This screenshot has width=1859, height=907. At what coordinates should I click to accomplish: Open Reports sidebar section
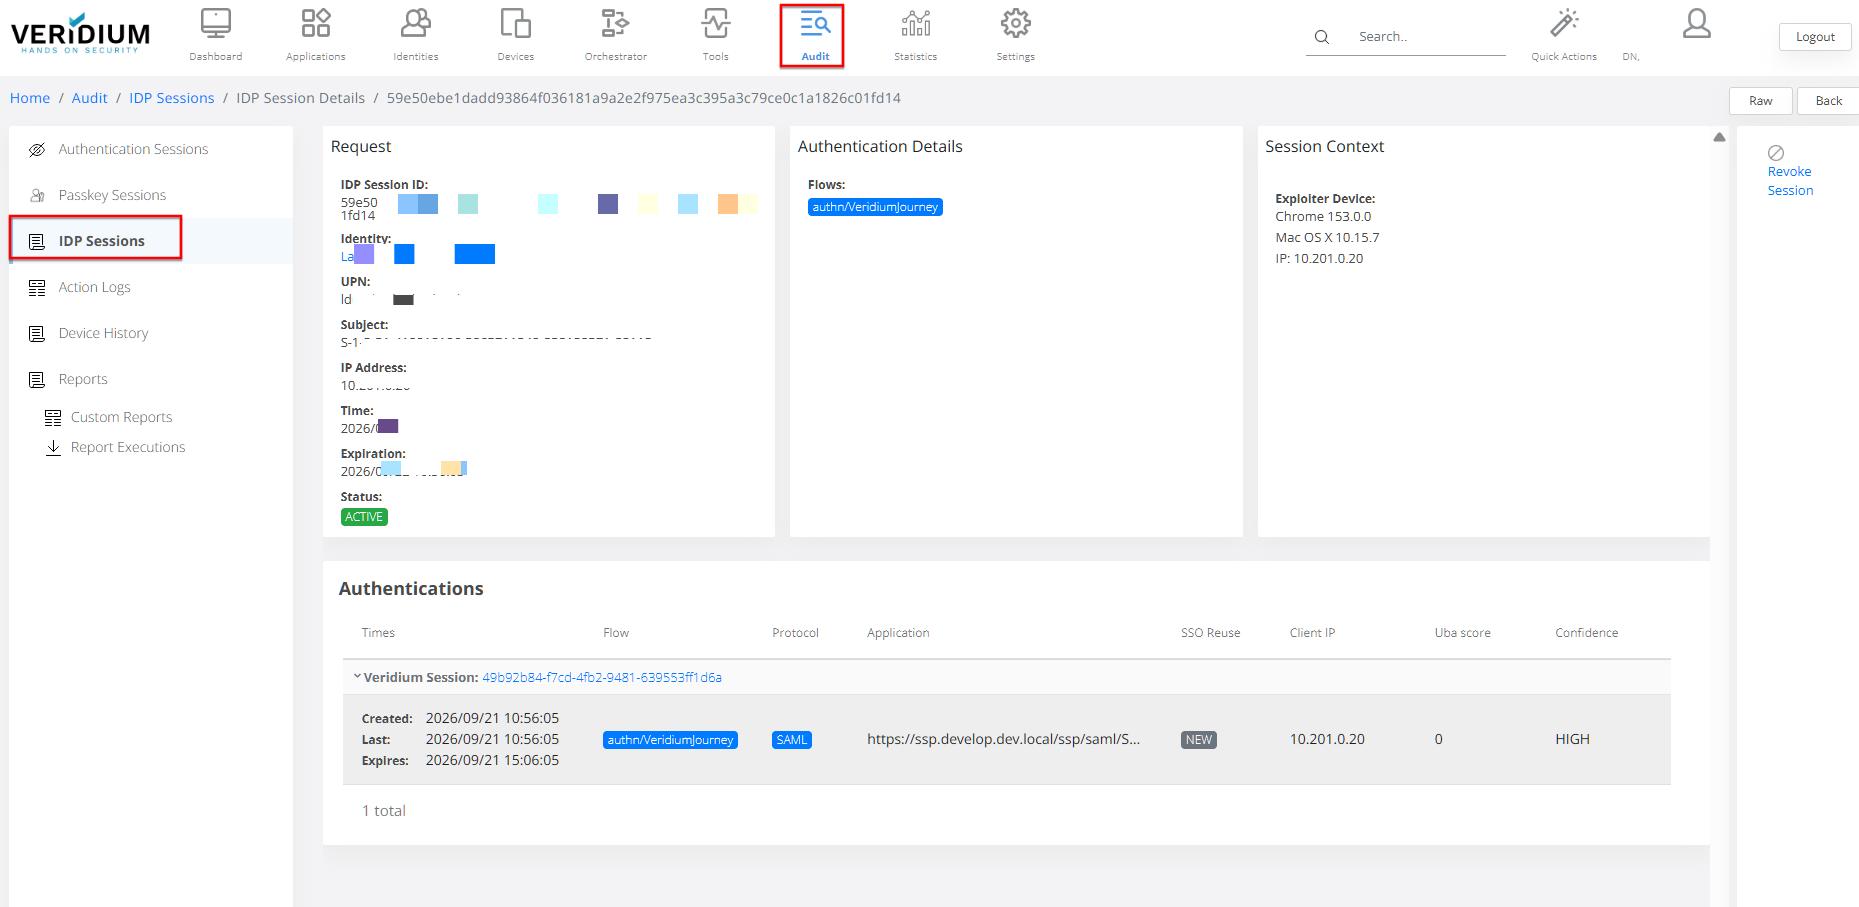83,379
